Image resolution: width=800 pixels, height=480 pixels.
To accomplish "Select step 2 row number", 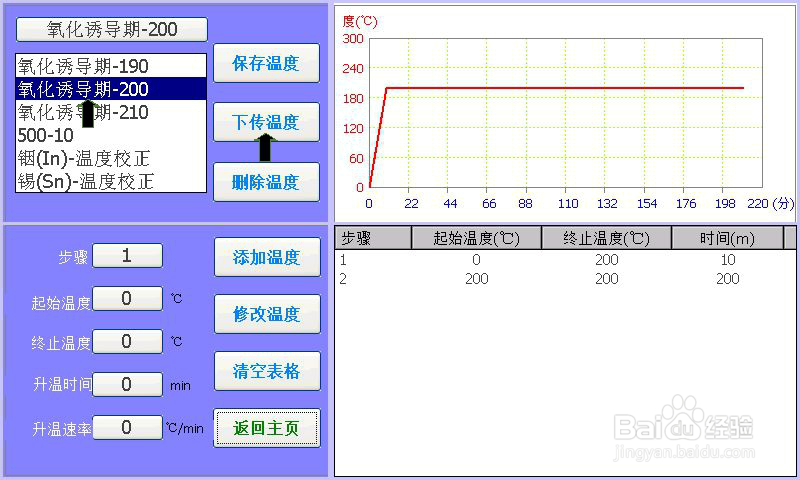I will tap(343, 279).
